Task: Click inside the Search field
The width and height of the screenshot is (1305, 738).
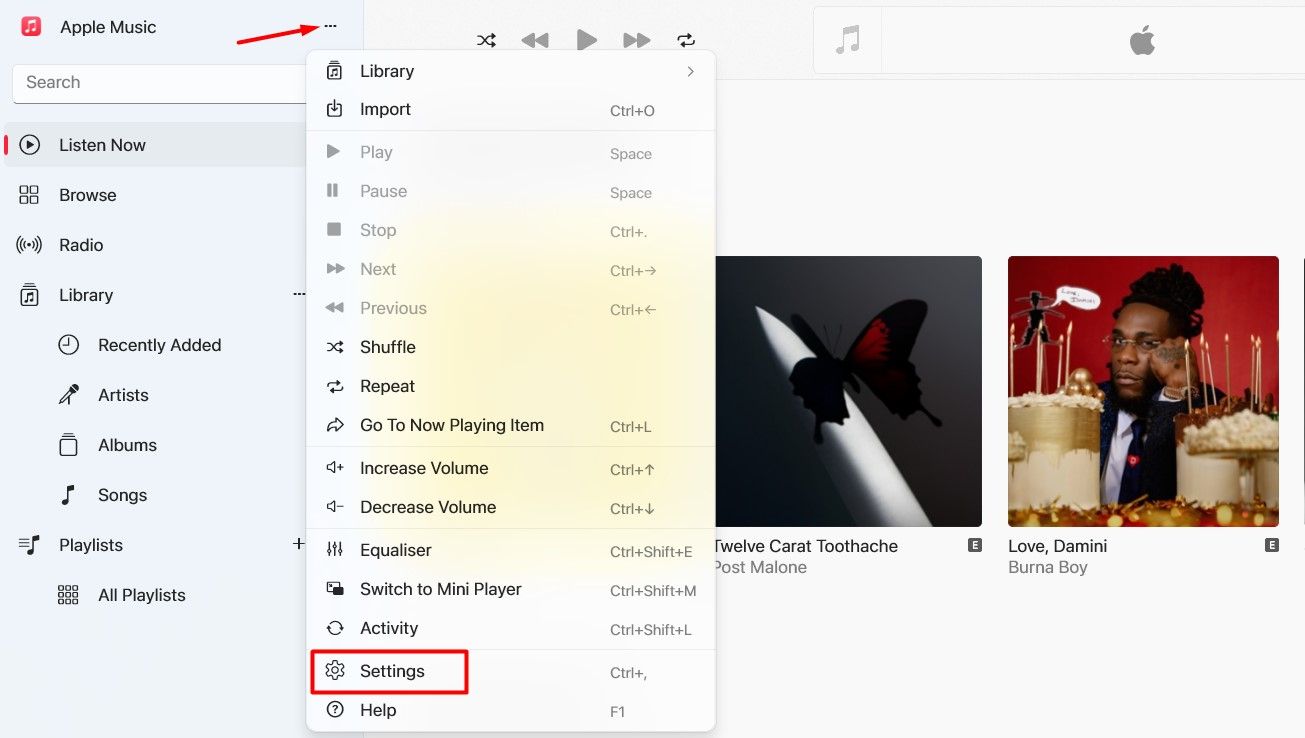Action: [x=160, y=82]
